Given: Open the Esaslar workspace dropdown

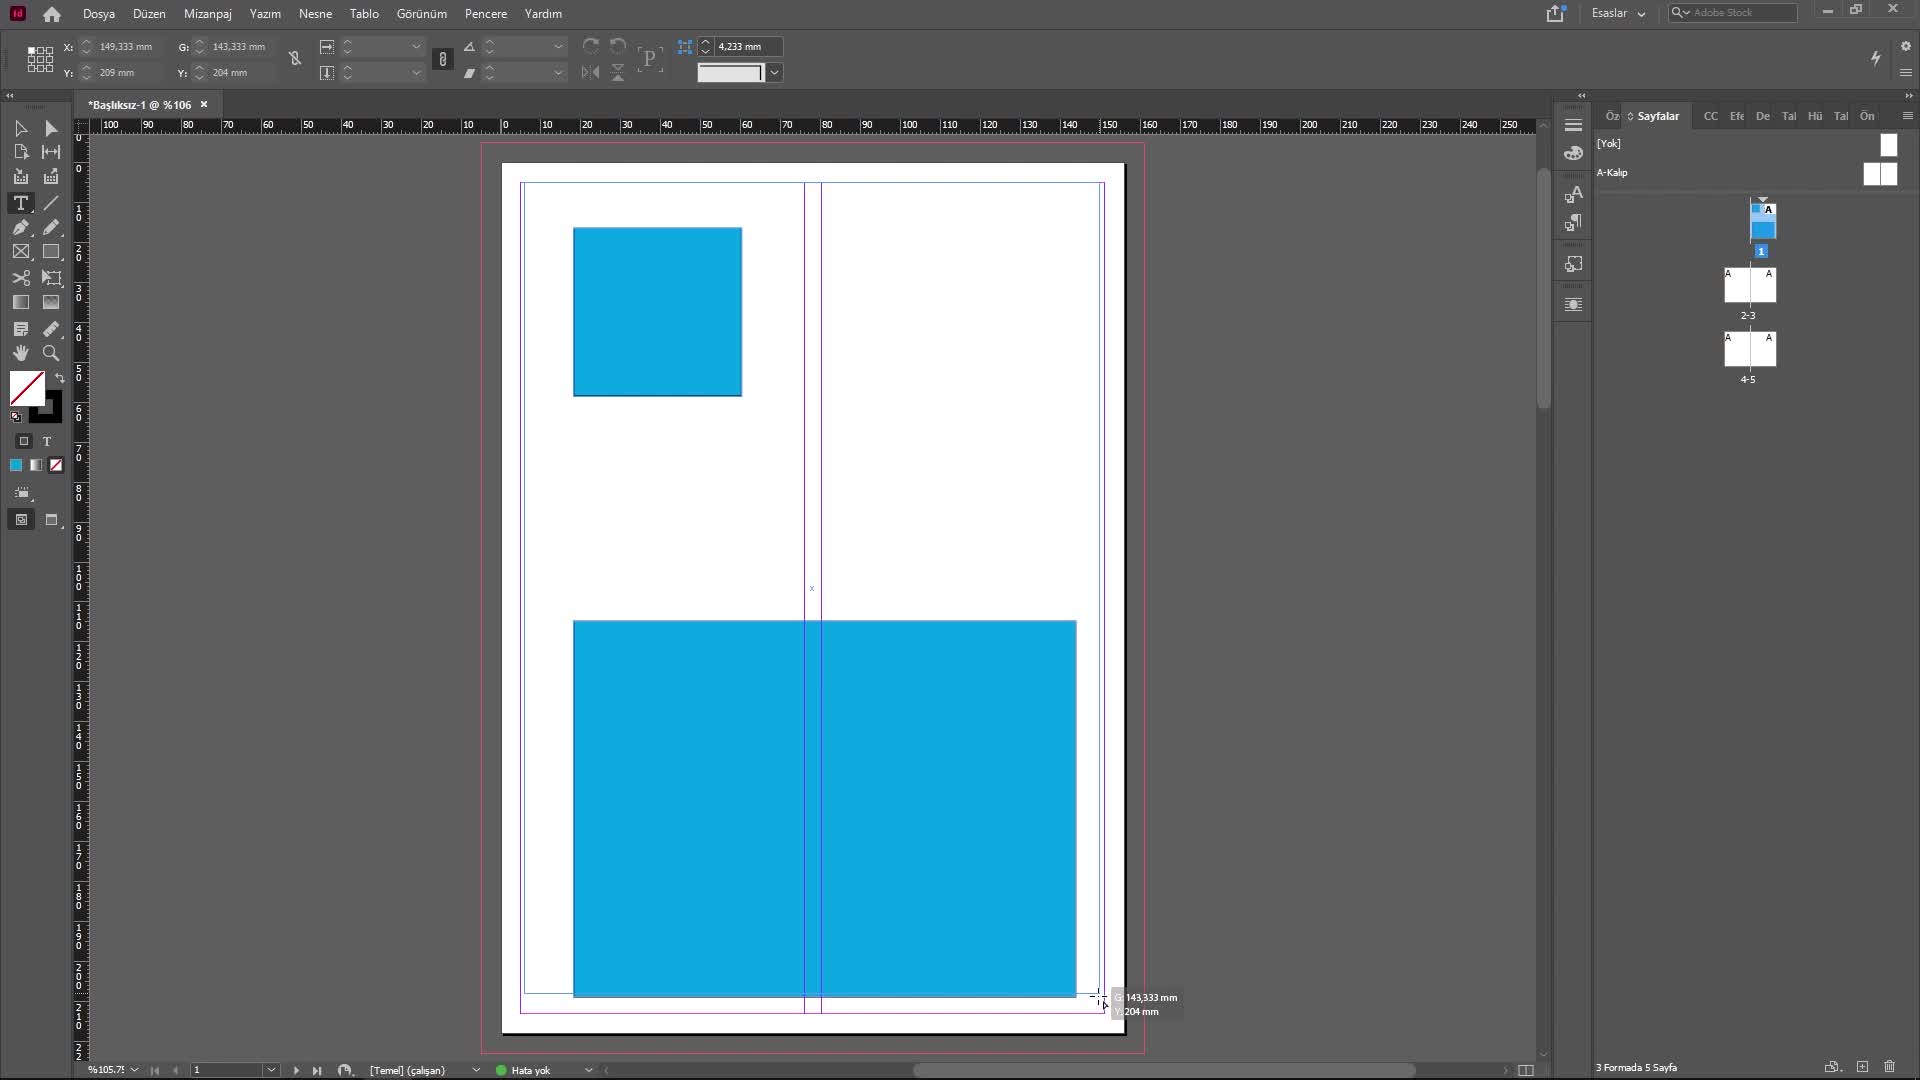Looking at the screenshot, I should tap(1618, 13).
